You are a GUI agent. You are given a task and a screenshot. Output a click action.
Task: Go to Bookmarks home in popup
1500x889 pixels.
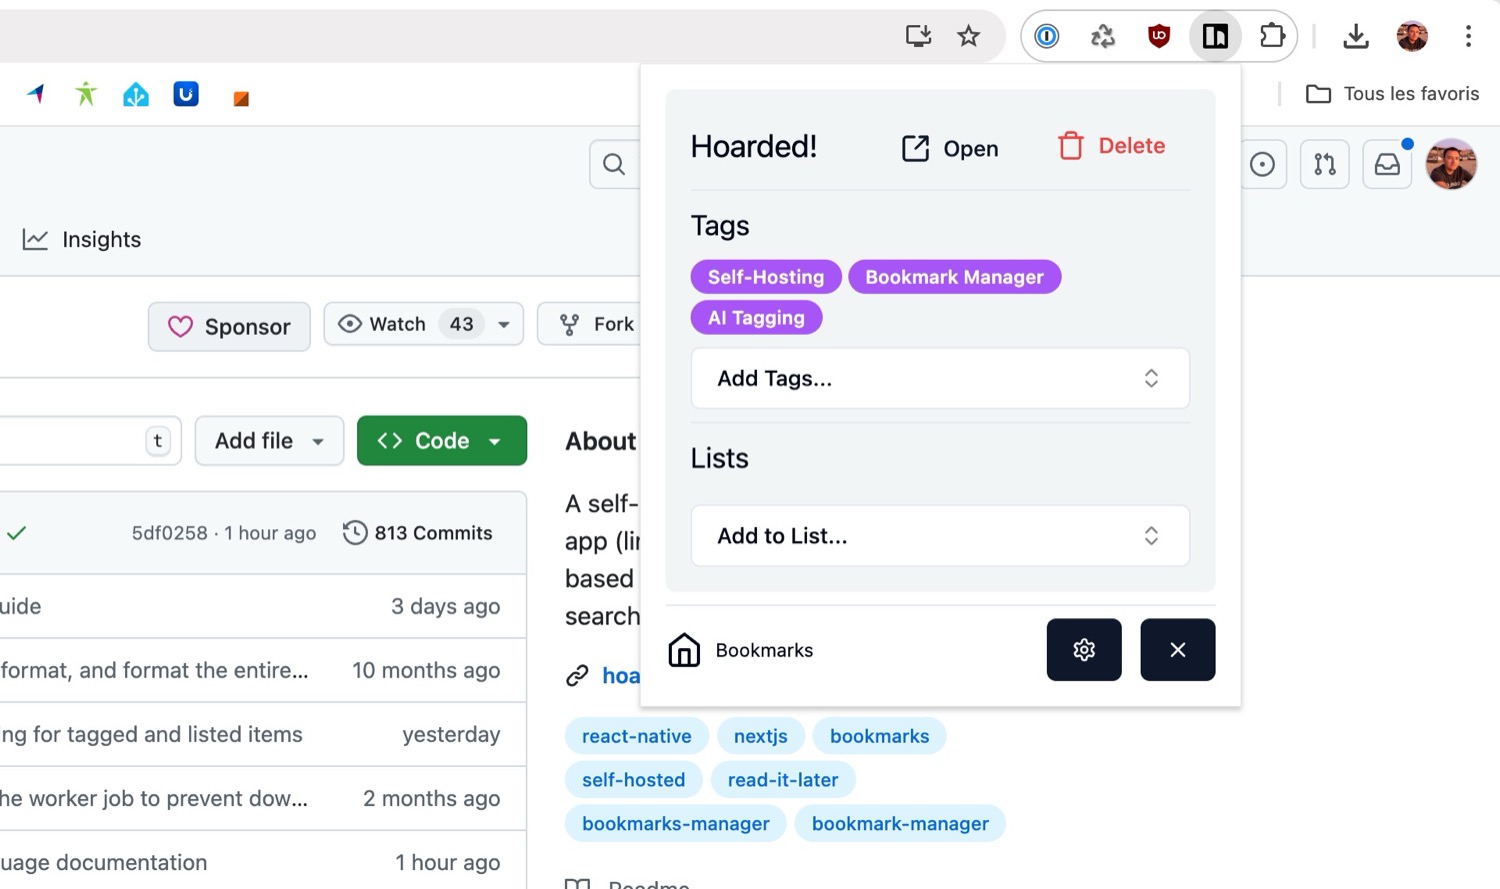(x=741, y=650)
